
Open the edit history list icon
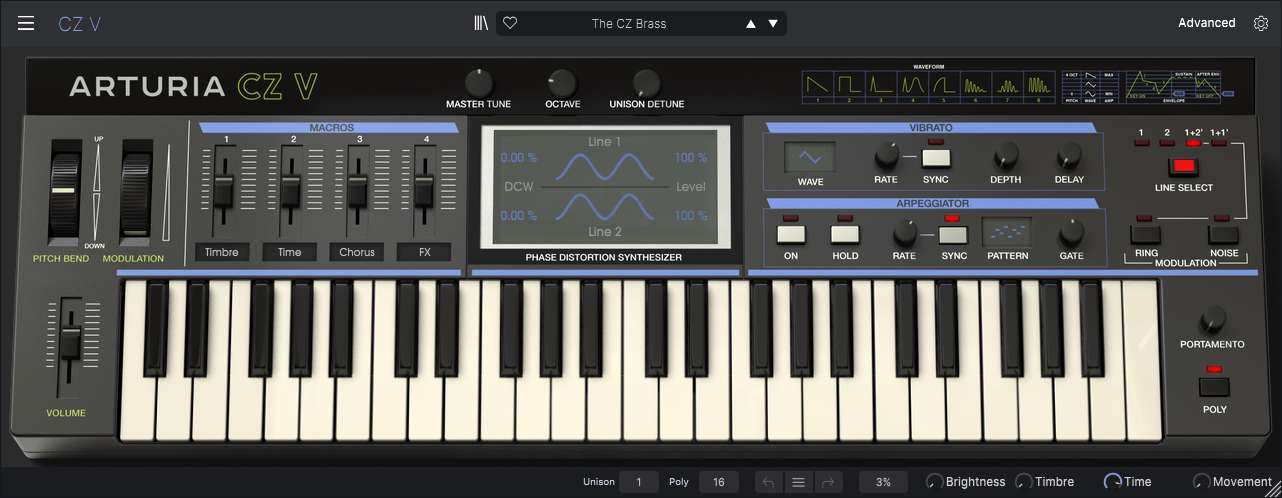798,482
